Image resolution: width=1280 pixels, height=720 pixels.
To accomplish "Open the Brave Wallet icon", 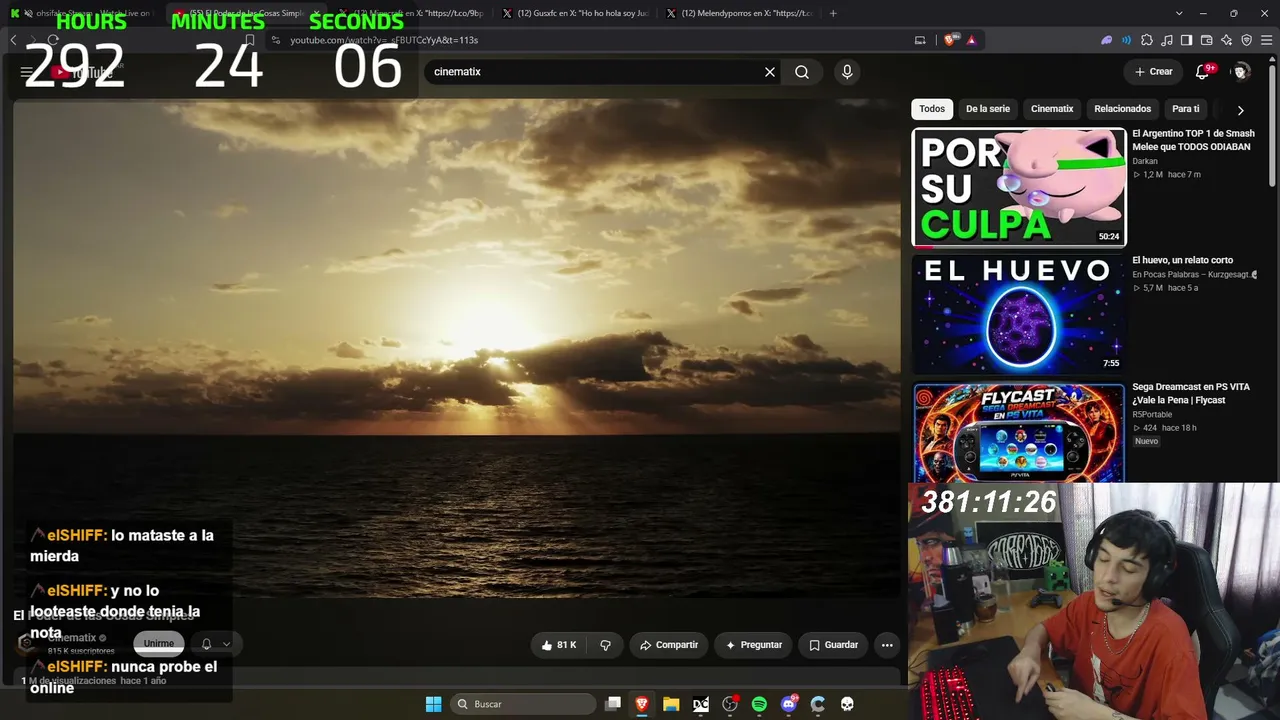I will (1207, 40).
